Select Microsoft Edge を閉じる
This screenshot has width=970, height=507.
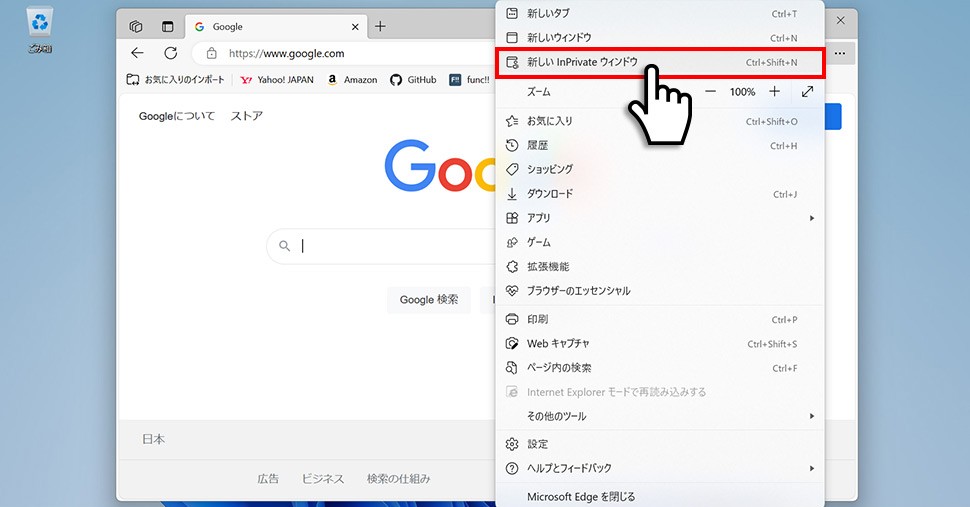click(x=660, y=496)
